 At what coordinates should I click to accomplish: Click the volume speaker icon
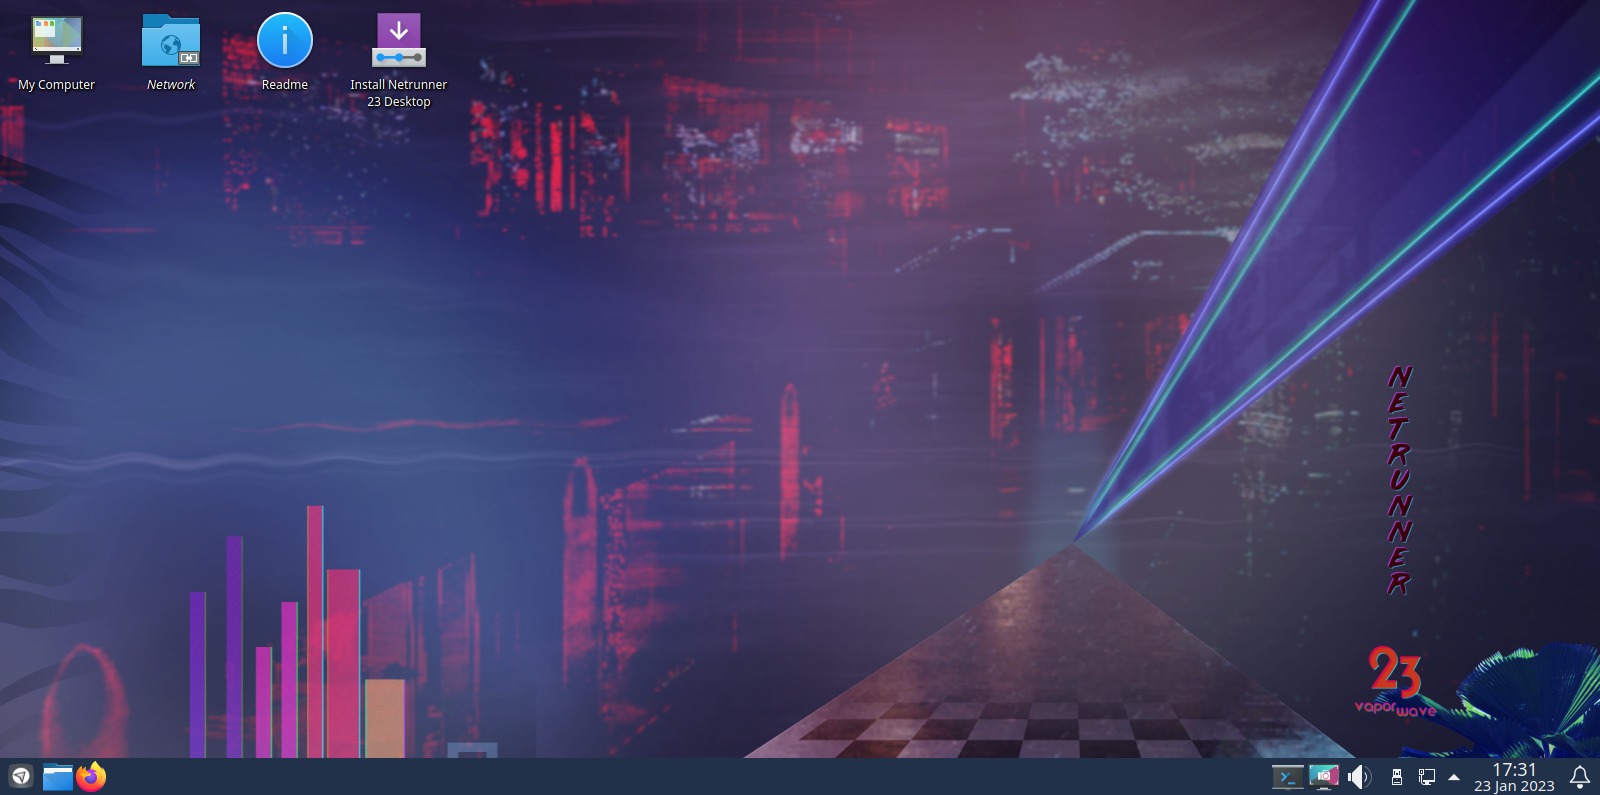click(1359, 777)
